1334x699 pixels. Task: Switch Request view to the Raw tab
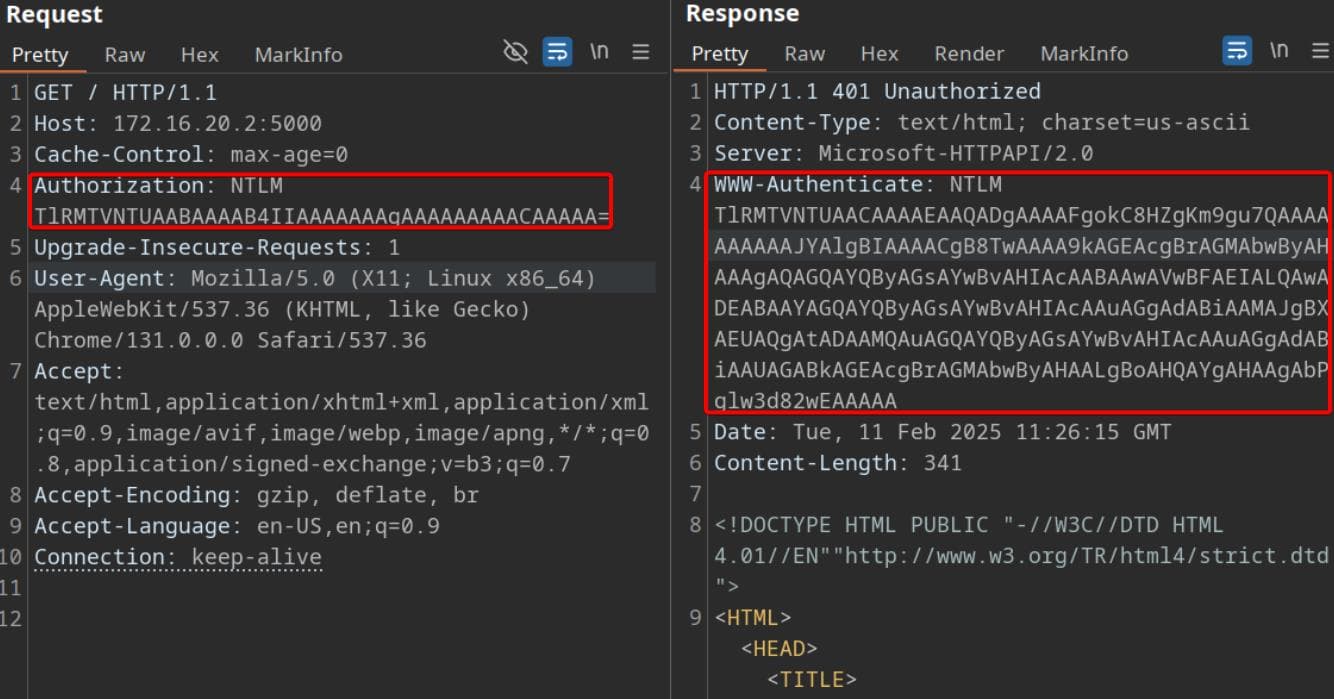coord(125,55)
